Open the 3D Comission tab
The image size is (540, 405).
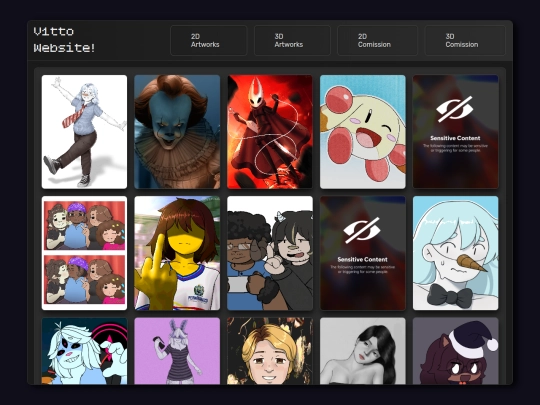465,40
